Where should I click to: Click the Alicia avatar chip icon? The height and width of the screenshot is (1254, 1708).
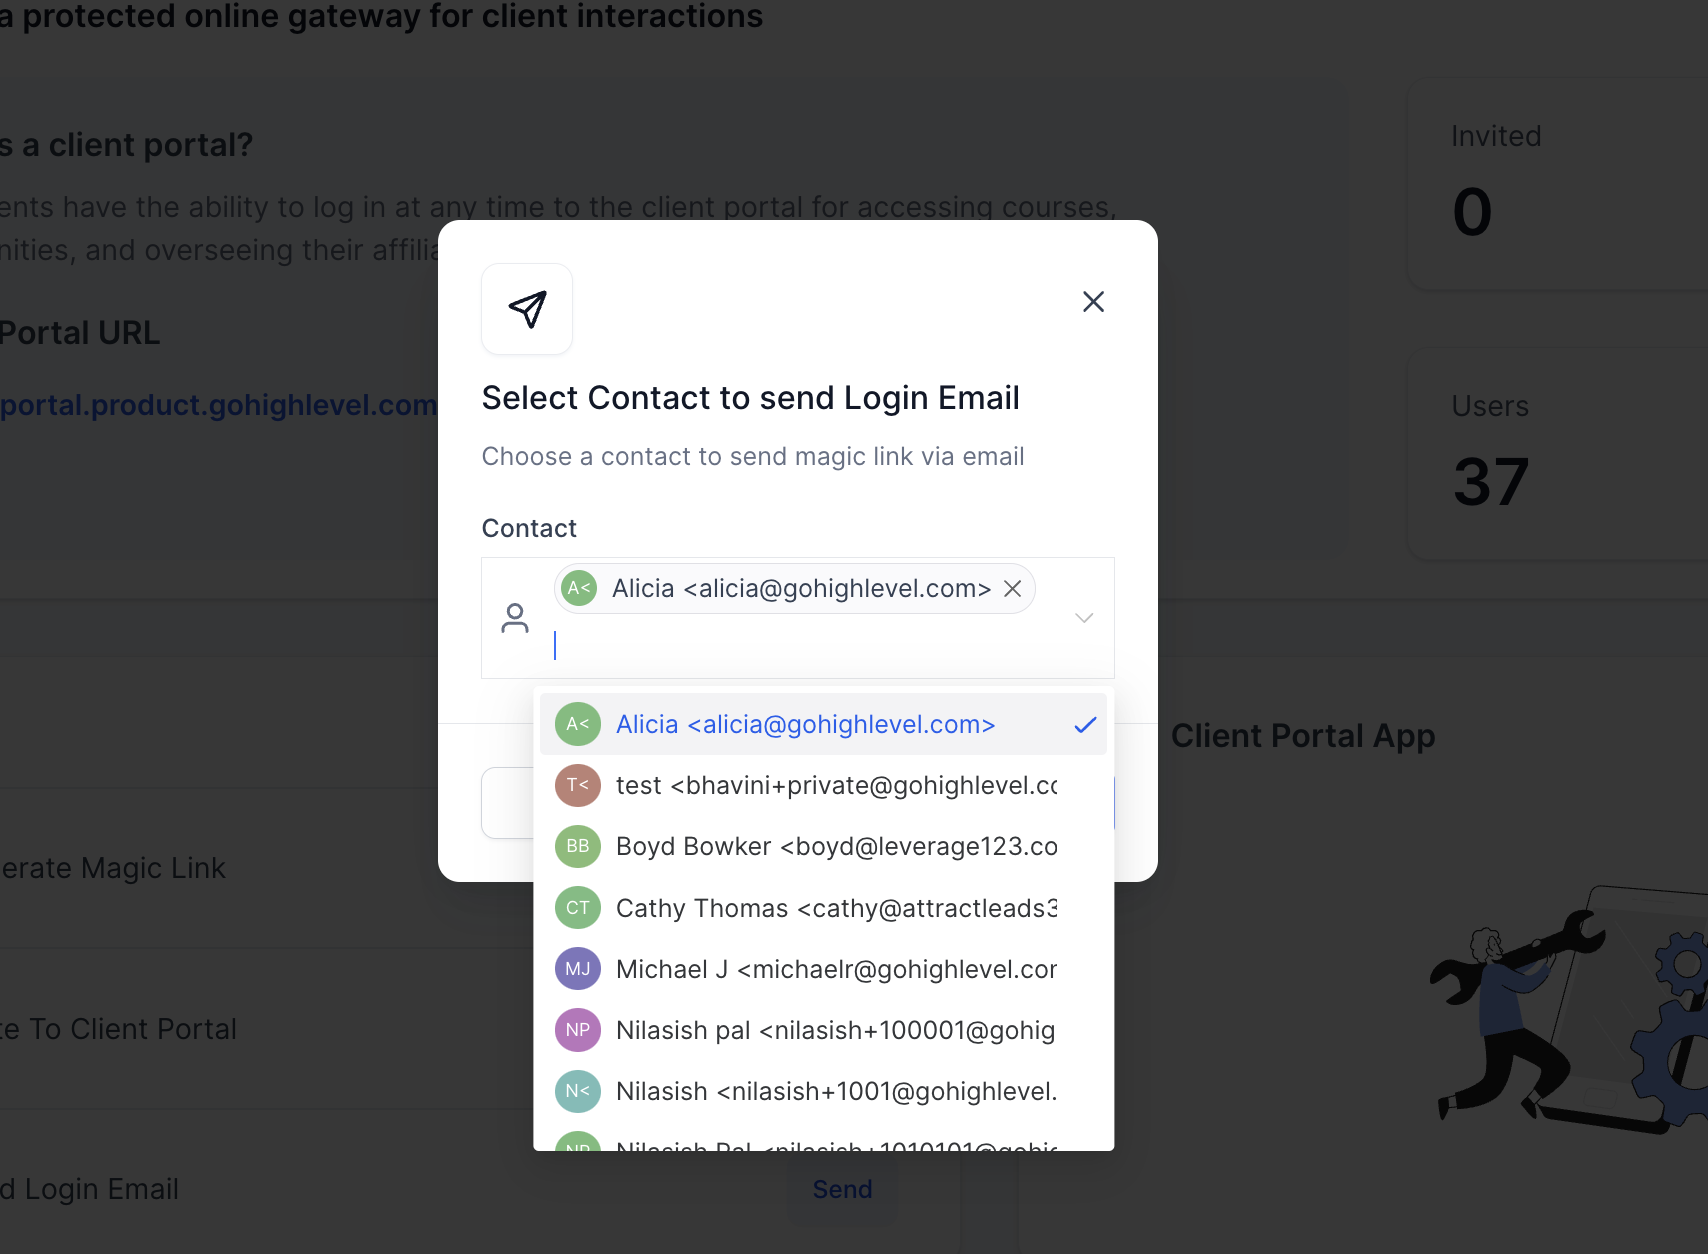click(579, 588)
